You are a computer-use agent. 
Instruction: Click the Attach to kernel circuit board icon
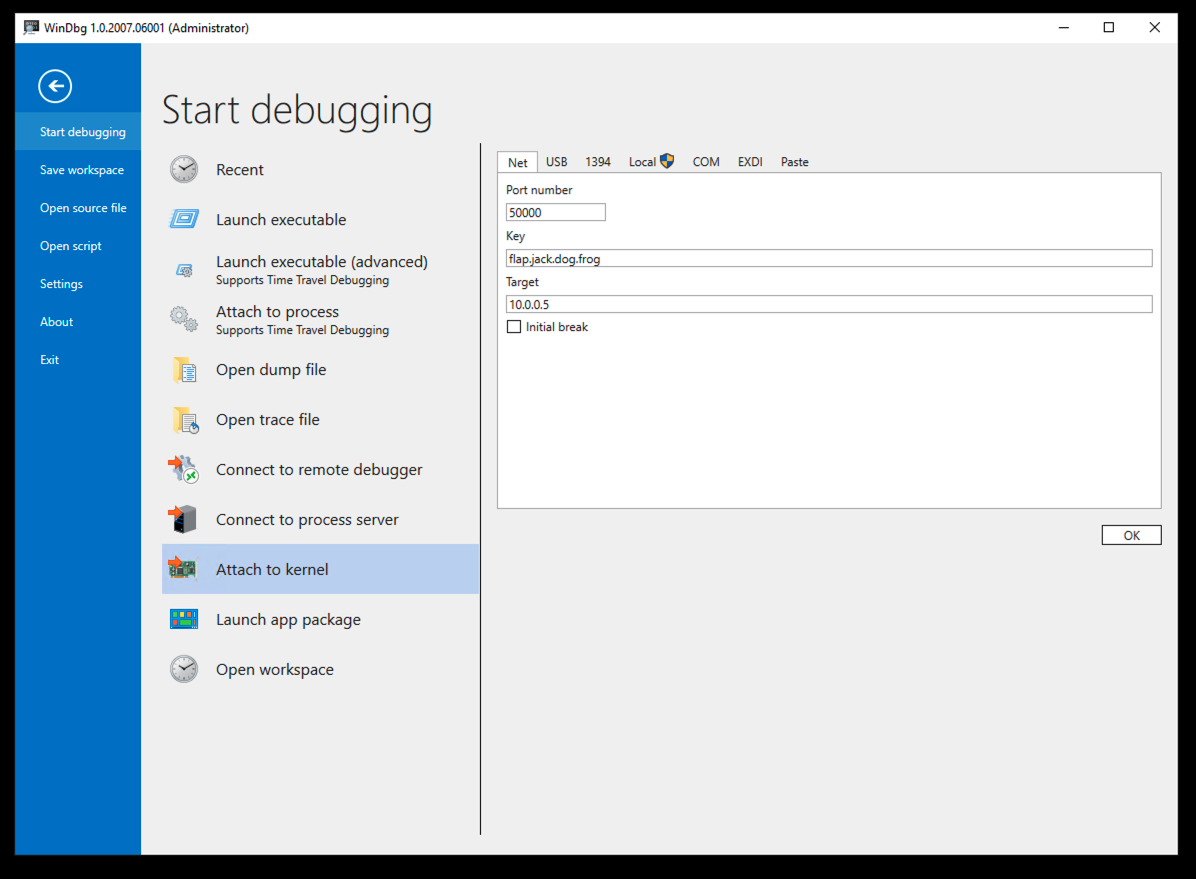tap(182, 568)
